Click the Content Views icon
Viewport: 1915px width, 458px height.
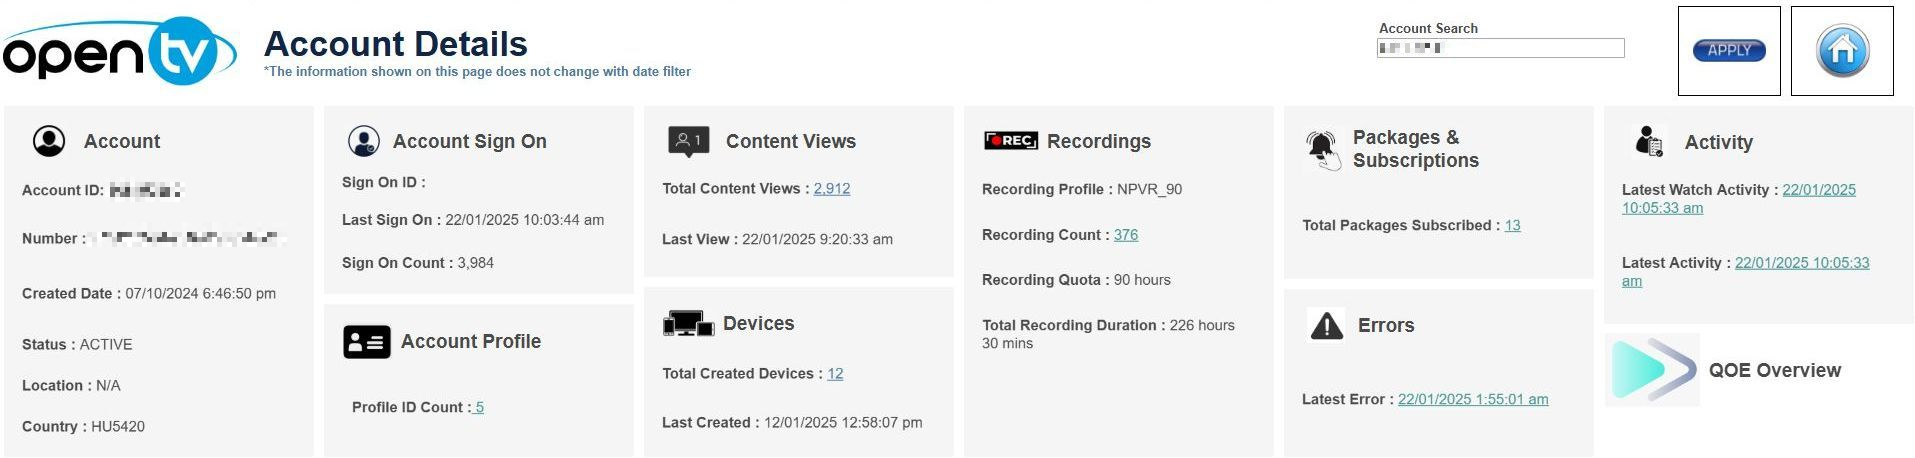click(688, 141)
